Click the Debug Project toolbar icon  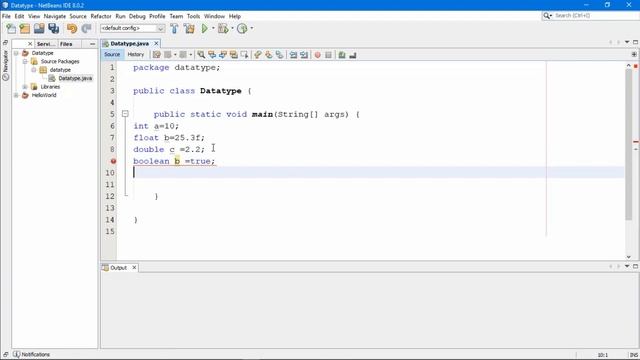click(223, 28)
